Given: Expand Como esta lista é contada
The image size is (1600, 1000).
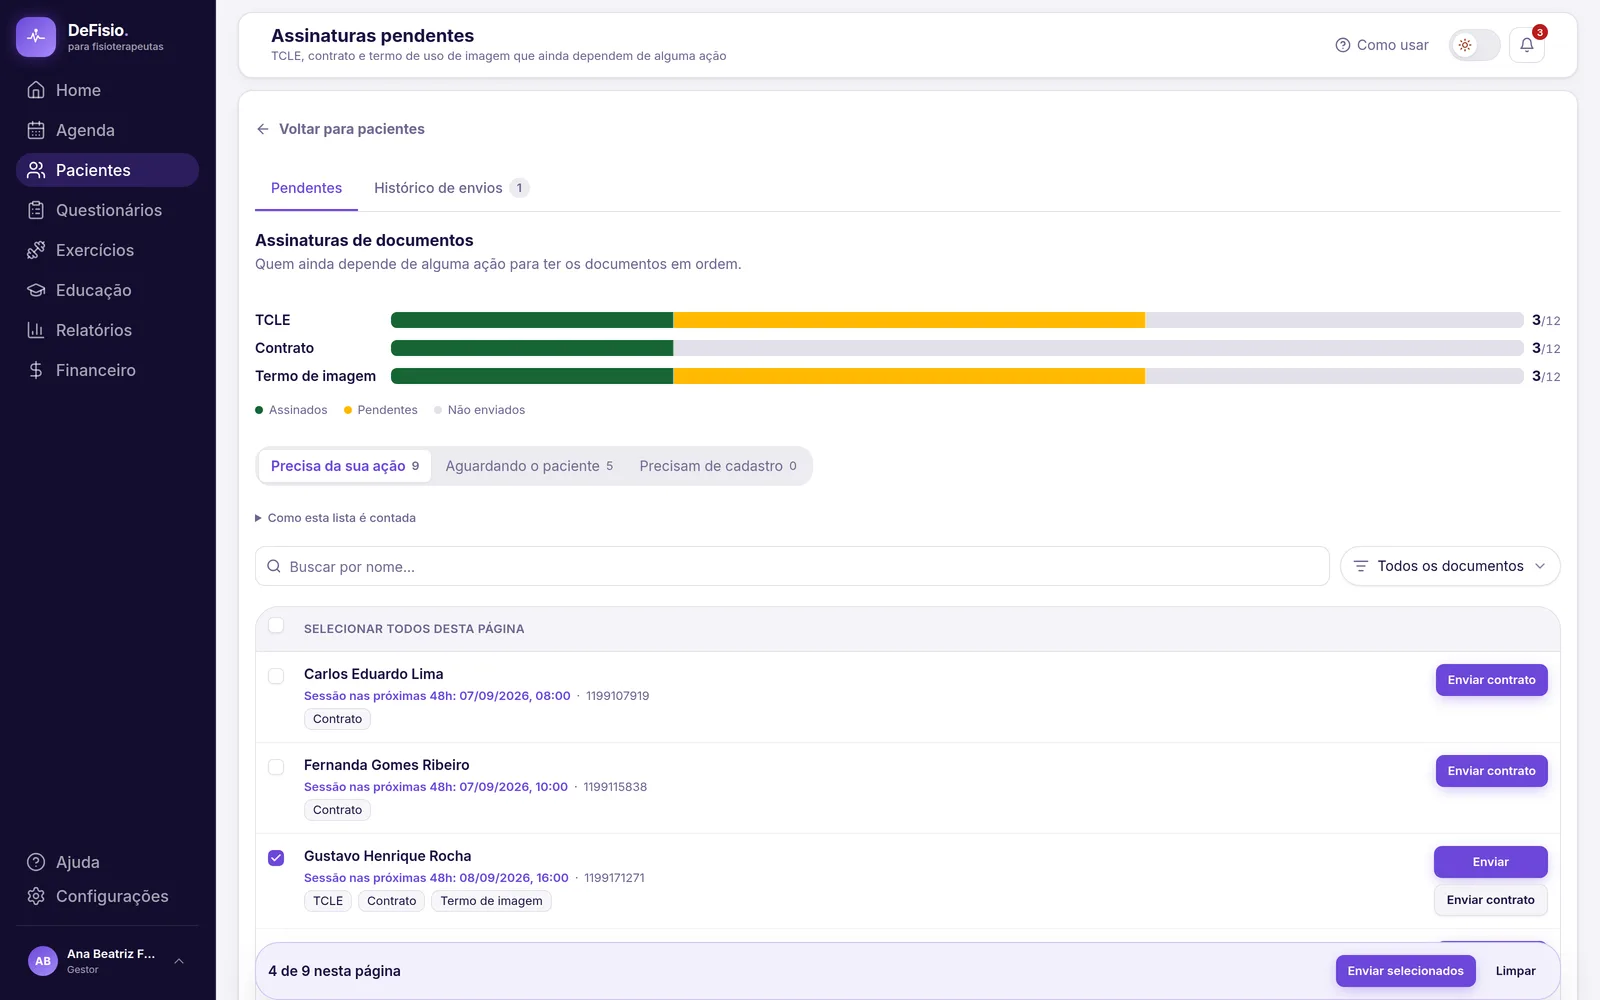Looking at the screenshot, I should coord(335,518).
